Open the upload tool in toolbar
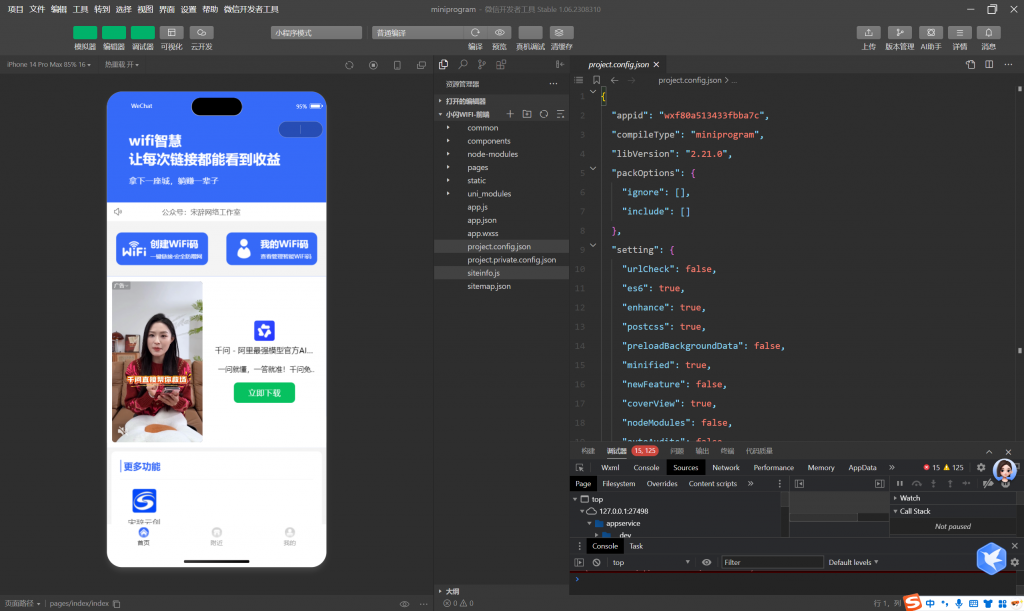The width and height of the screenshot is (1024, 611). coord(869,33)
